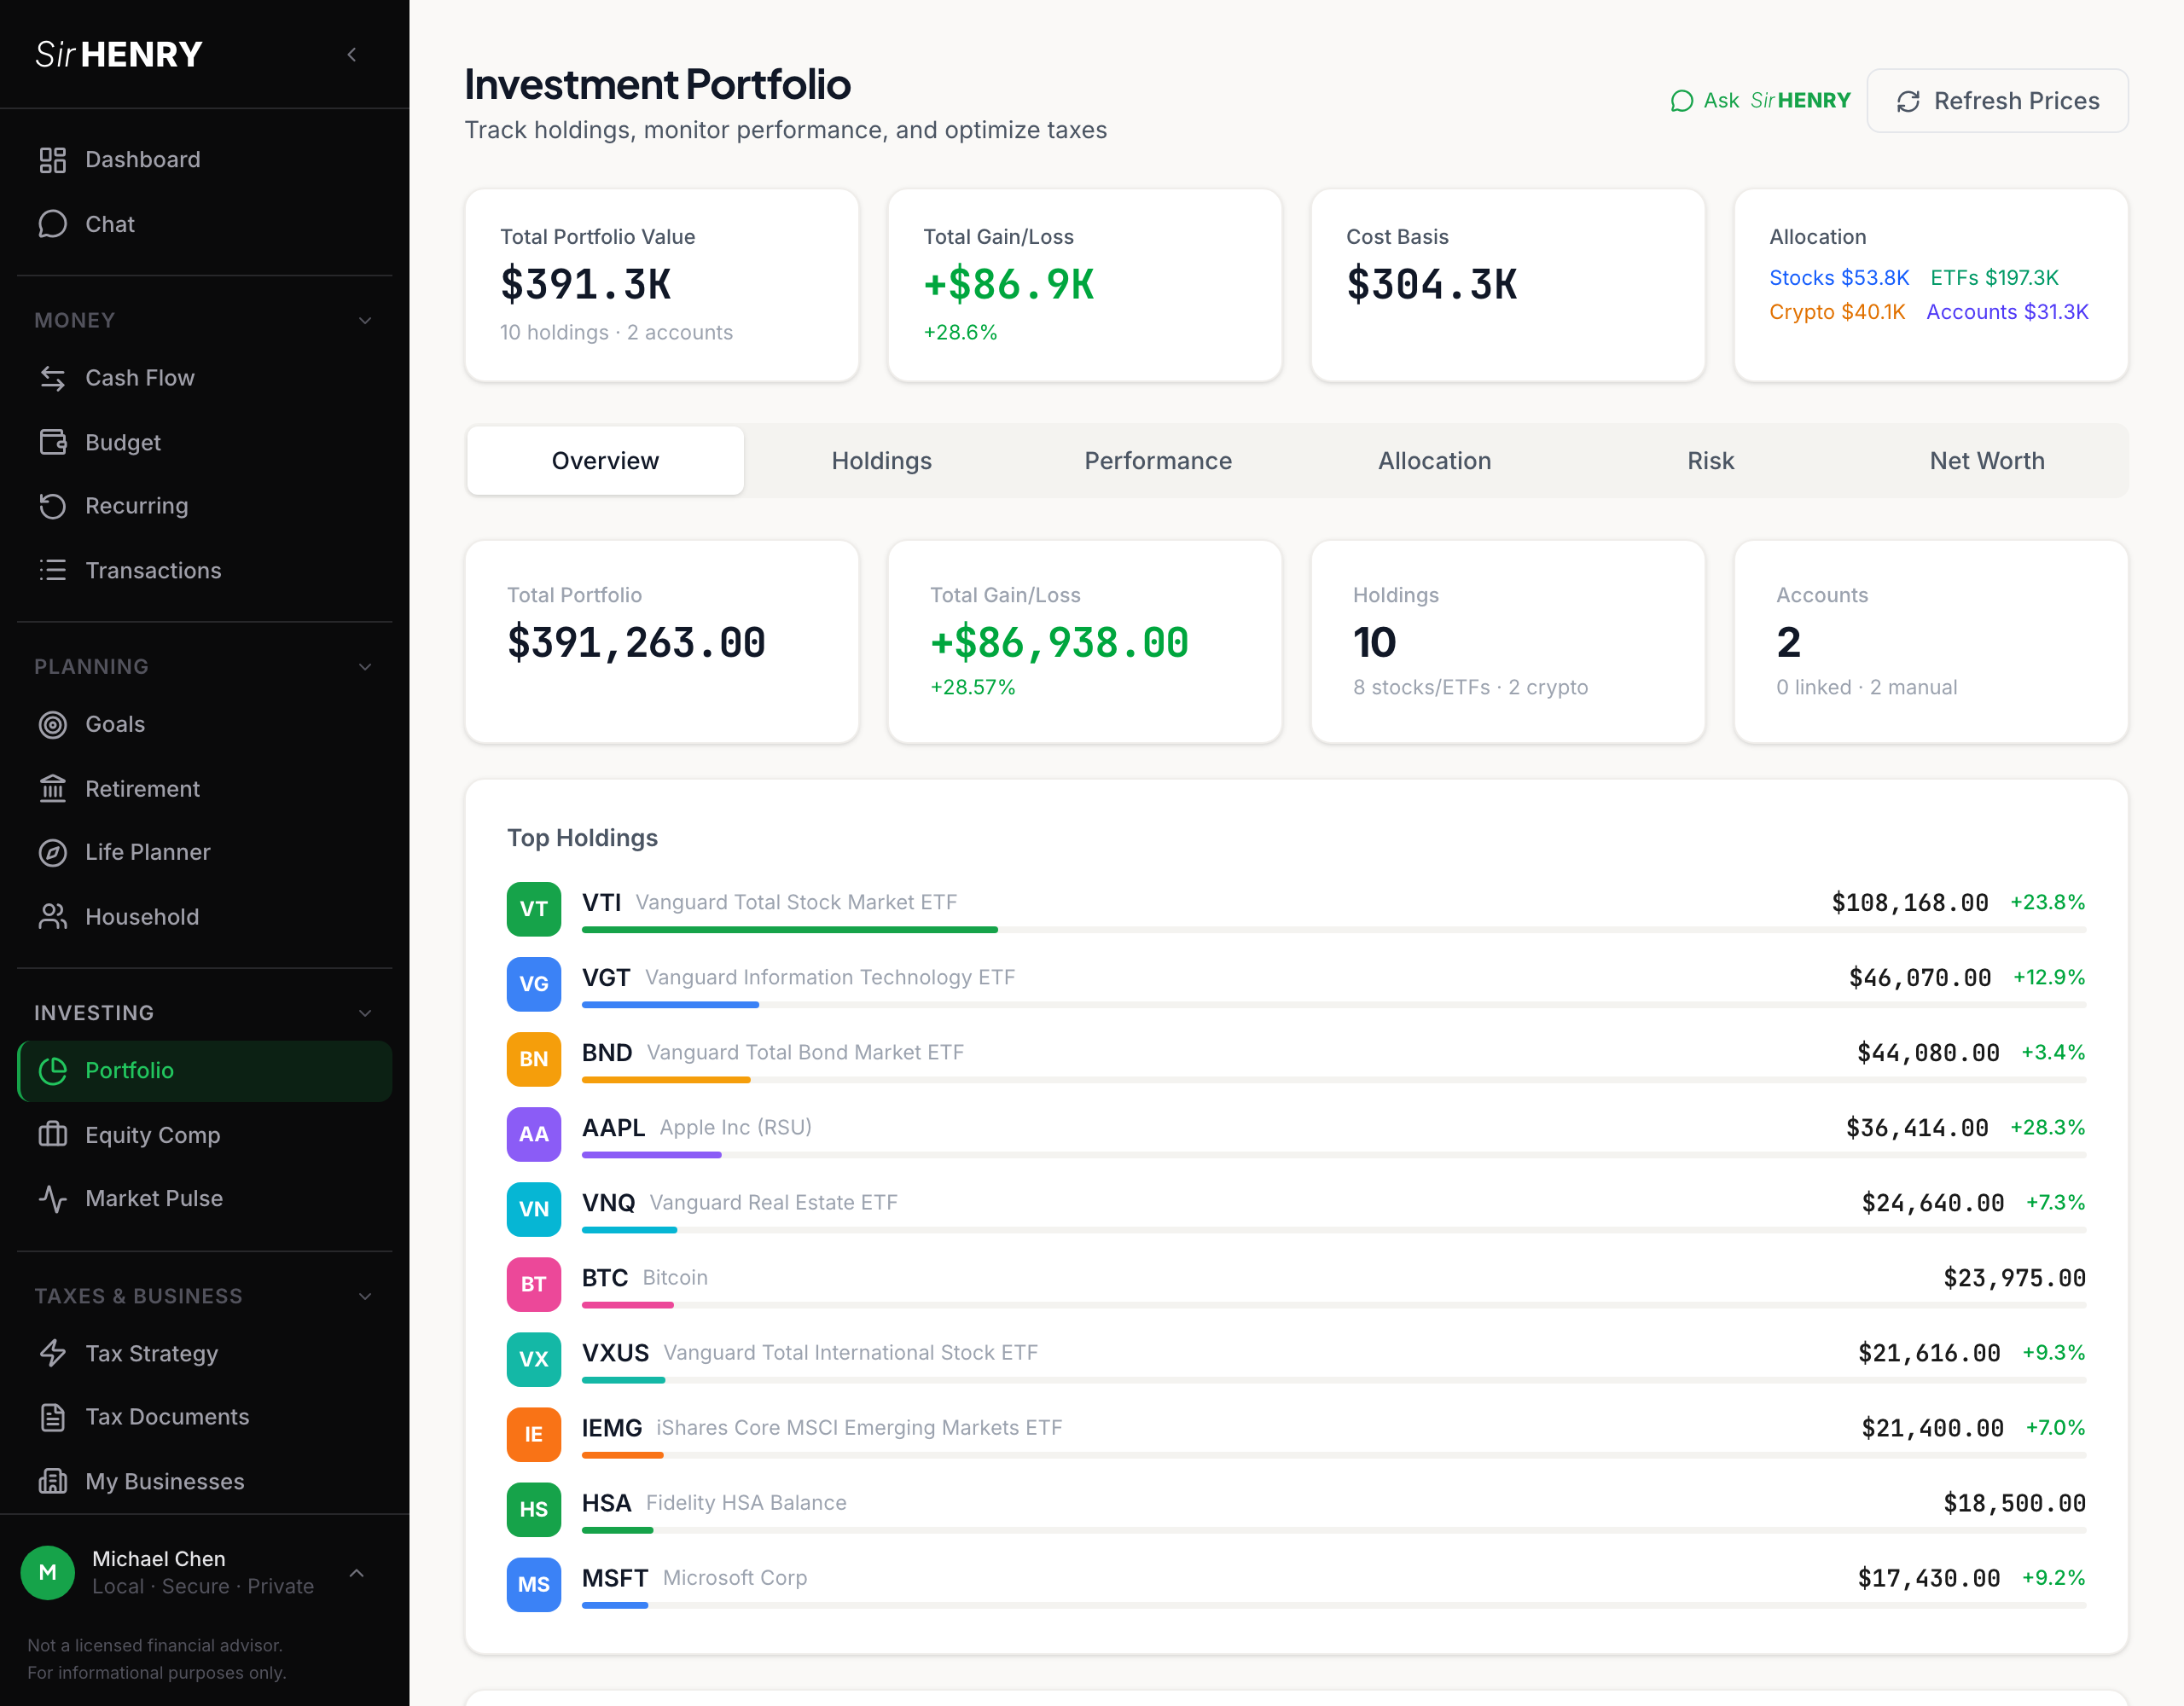Open the Equity Comp page

(x=205, y=1135)
